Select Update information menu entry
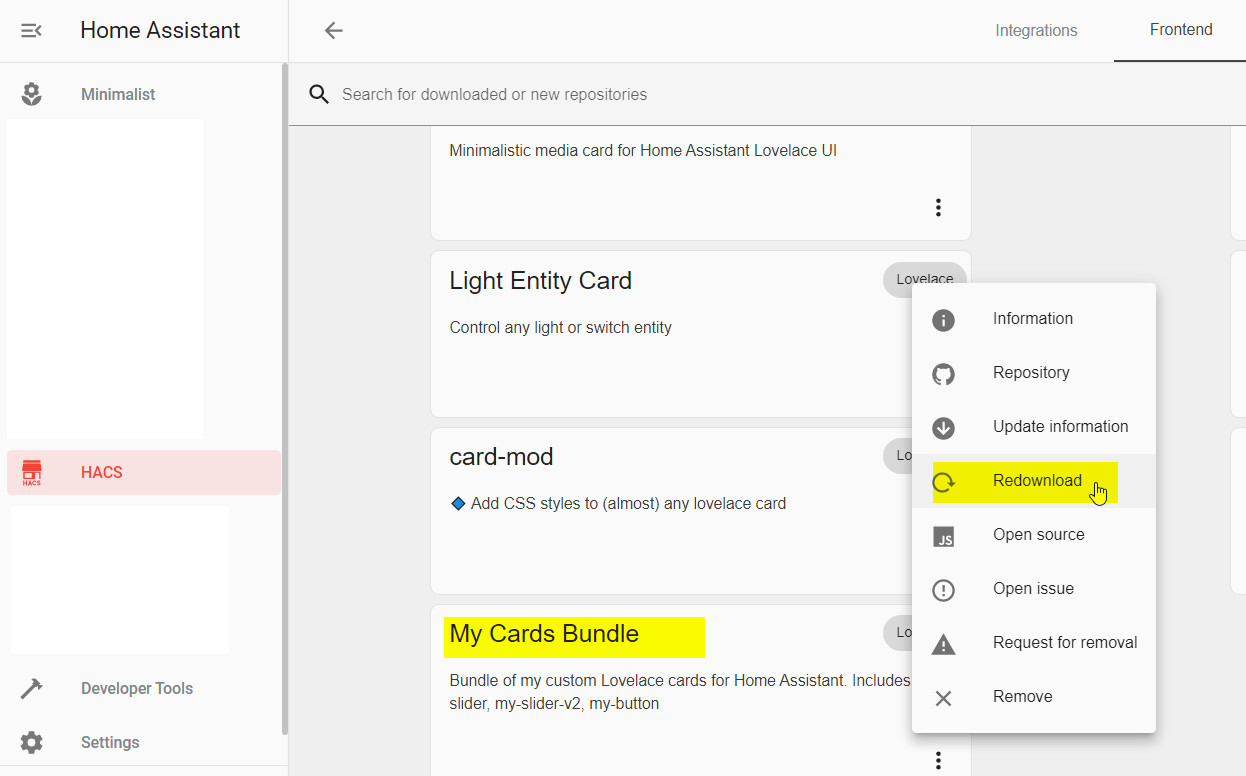Screen dimensions: 1246x776 [1034, 427]
